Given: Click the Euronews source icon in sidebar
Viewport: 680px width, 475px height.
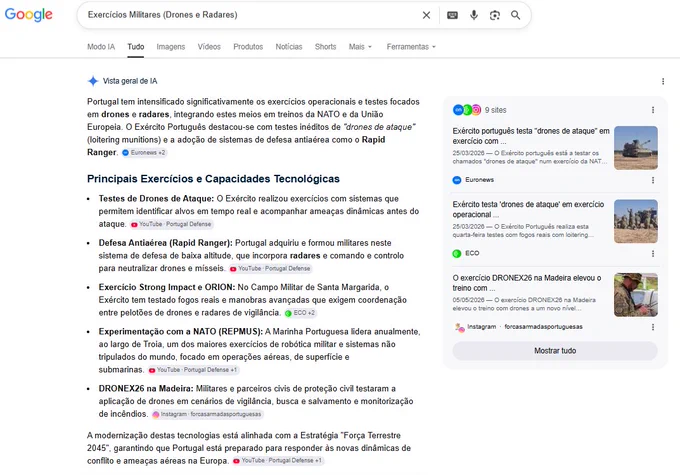Looking at the screenshot, I should pos(457,180).
